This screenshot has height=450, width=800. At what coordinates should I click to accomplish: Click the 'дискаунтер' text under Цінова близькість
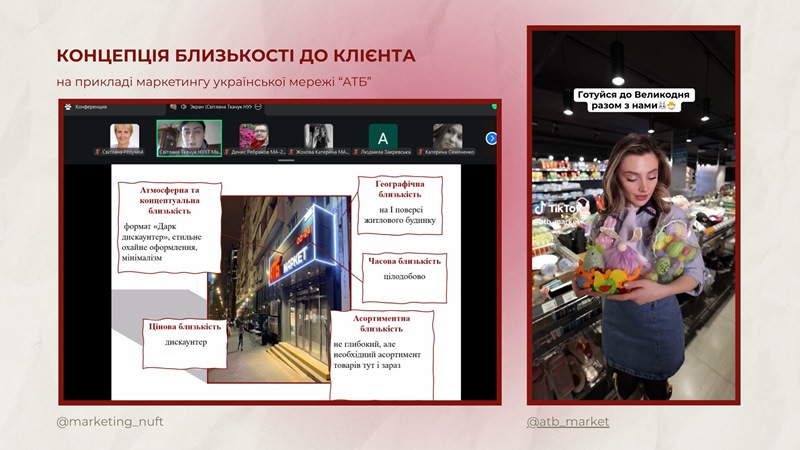[186, 342]
